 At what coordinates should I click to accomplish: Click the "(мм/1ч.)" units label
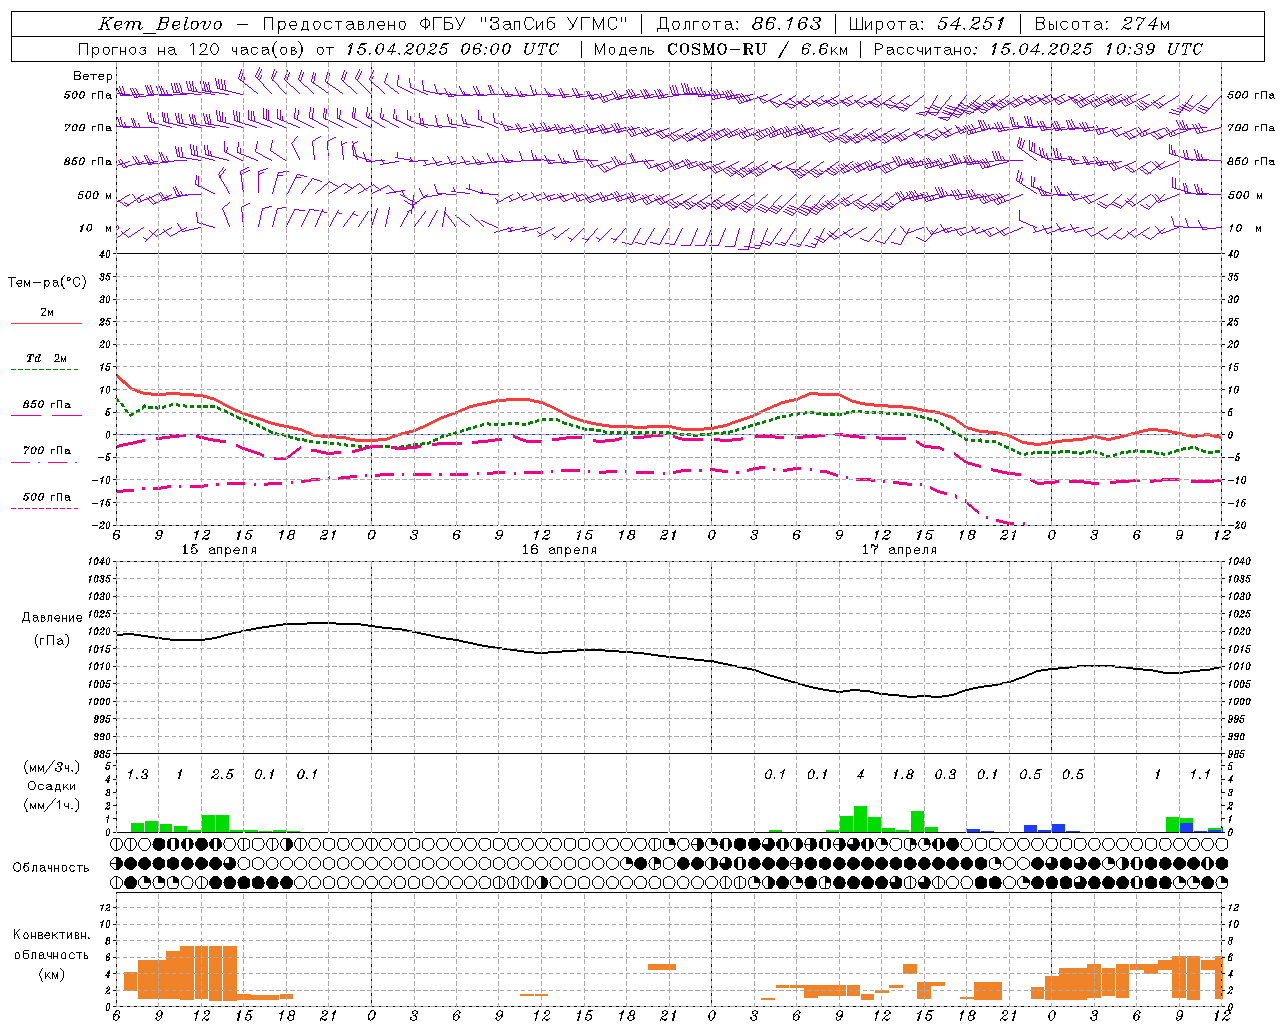coord(52,805)
